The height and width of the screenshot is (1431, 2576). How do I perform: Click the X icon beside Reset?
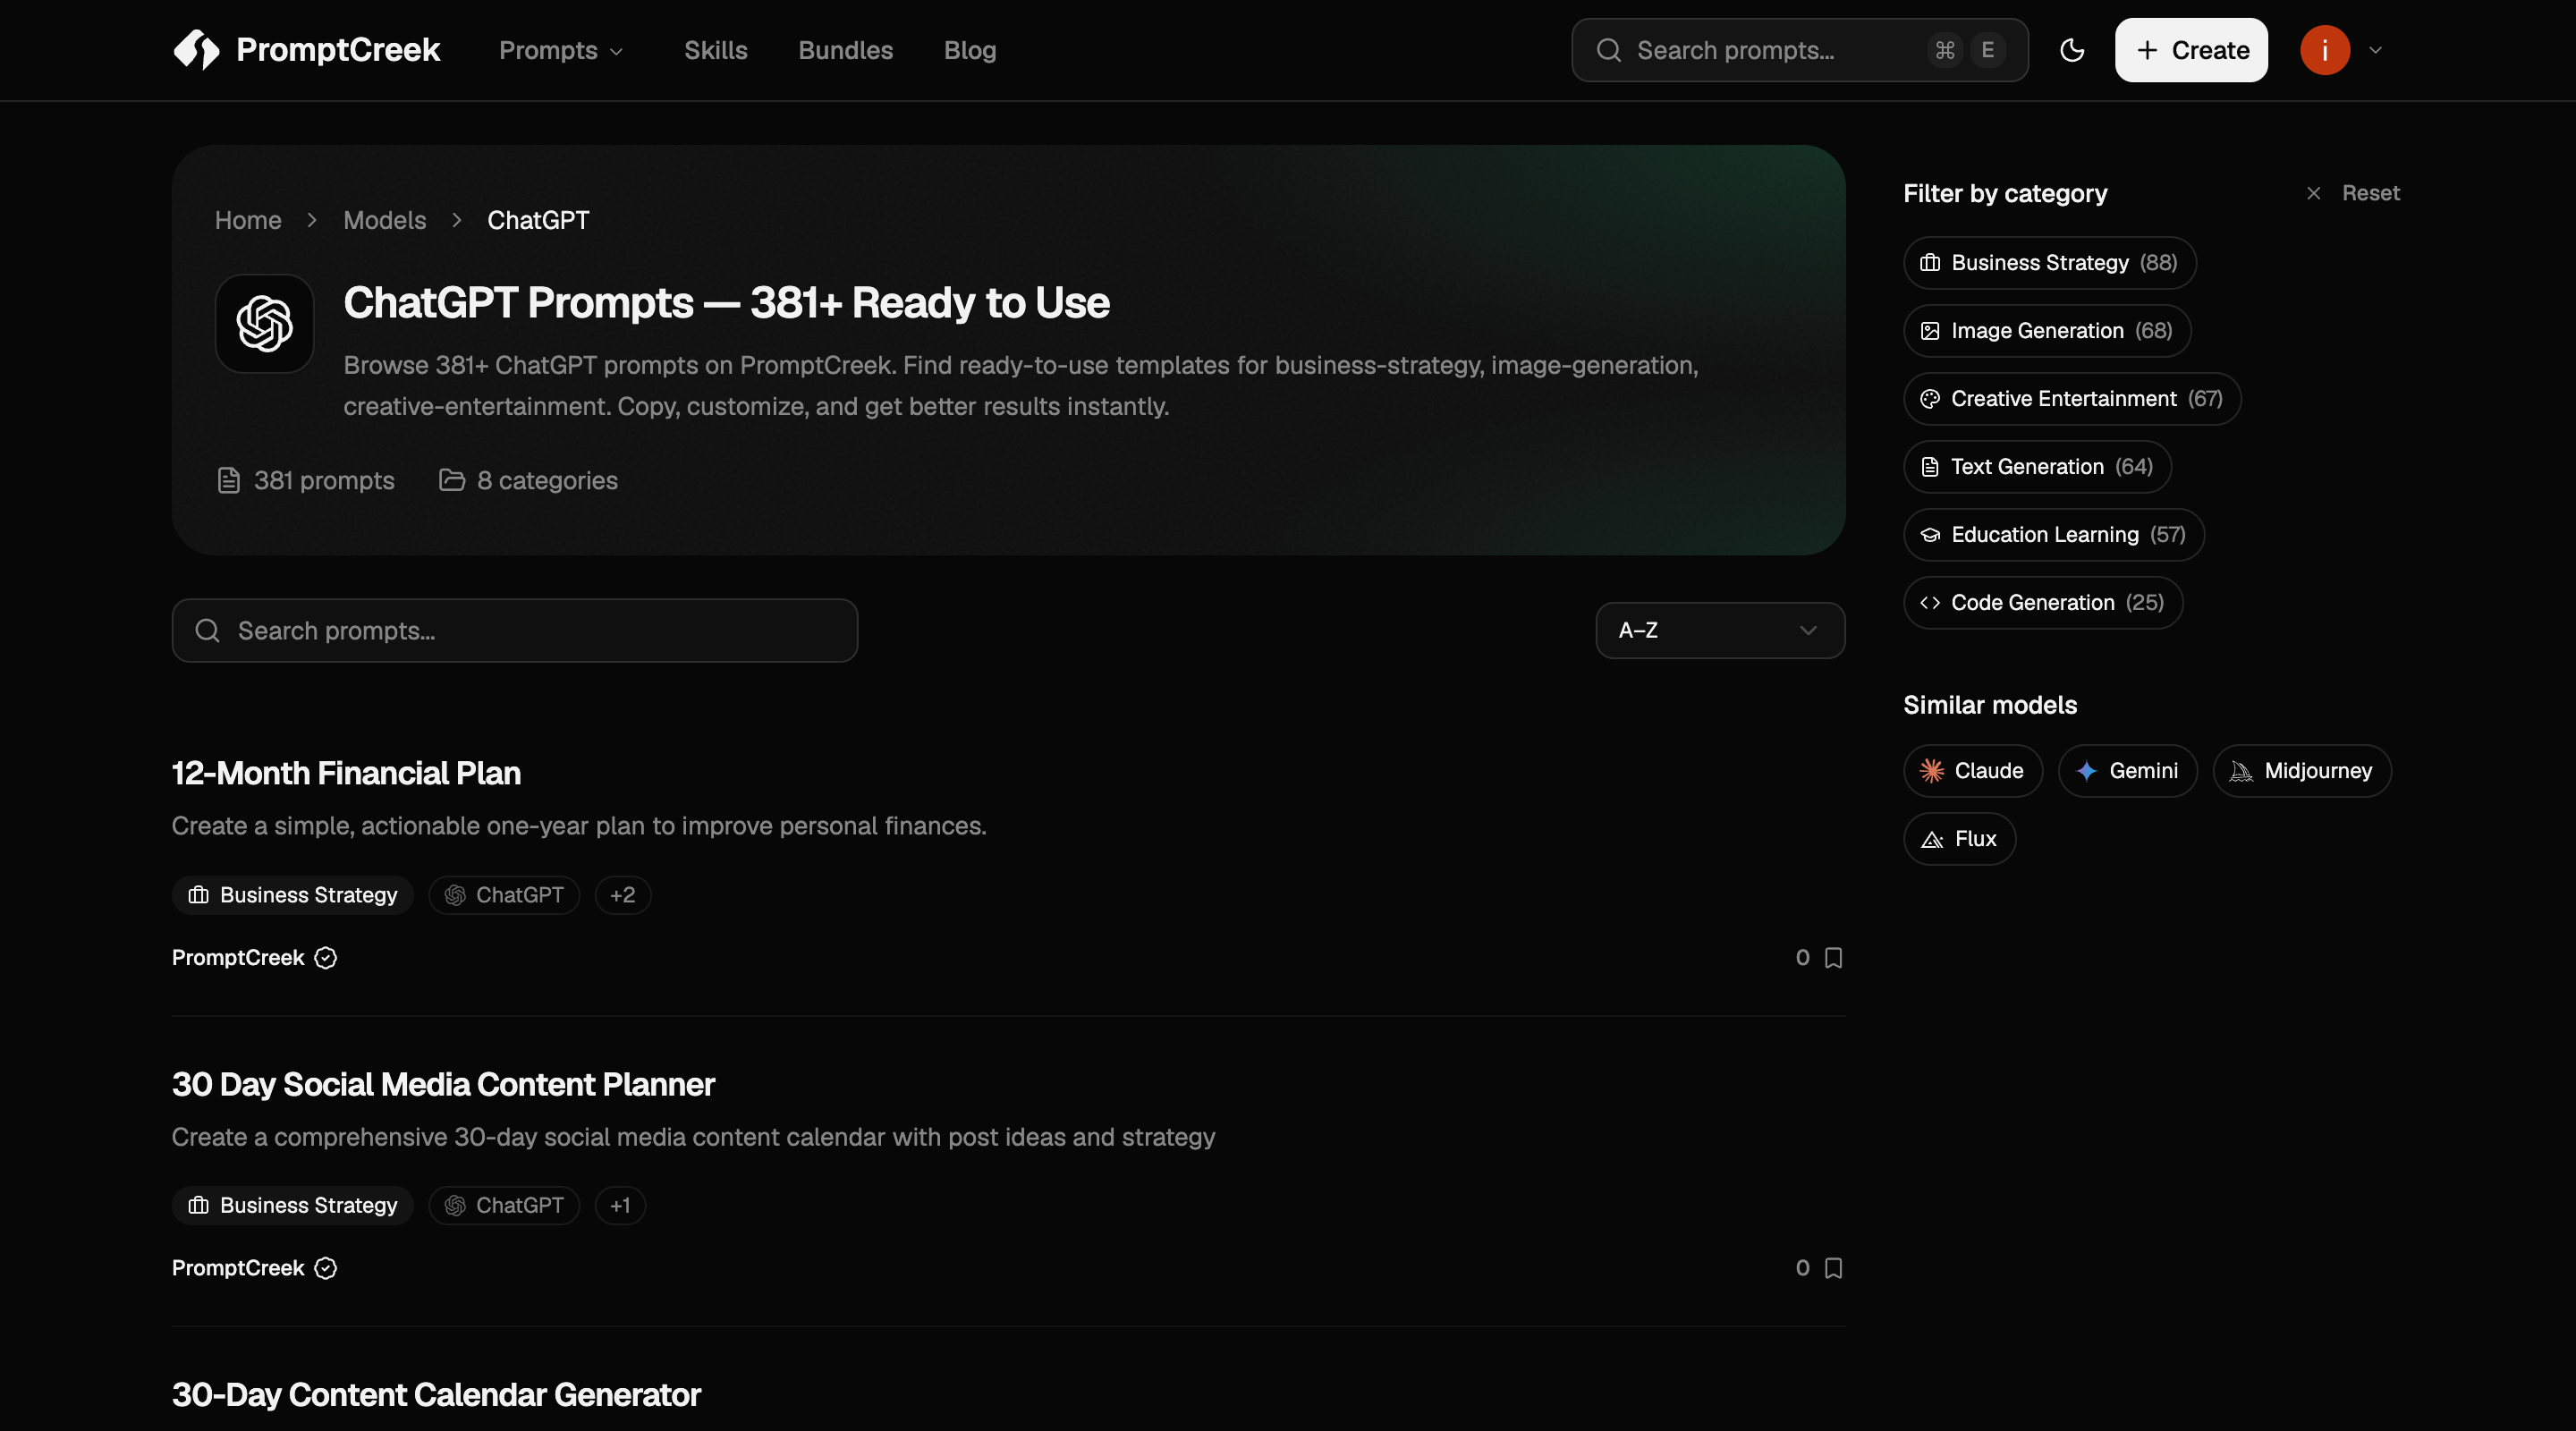point(2313,193)
